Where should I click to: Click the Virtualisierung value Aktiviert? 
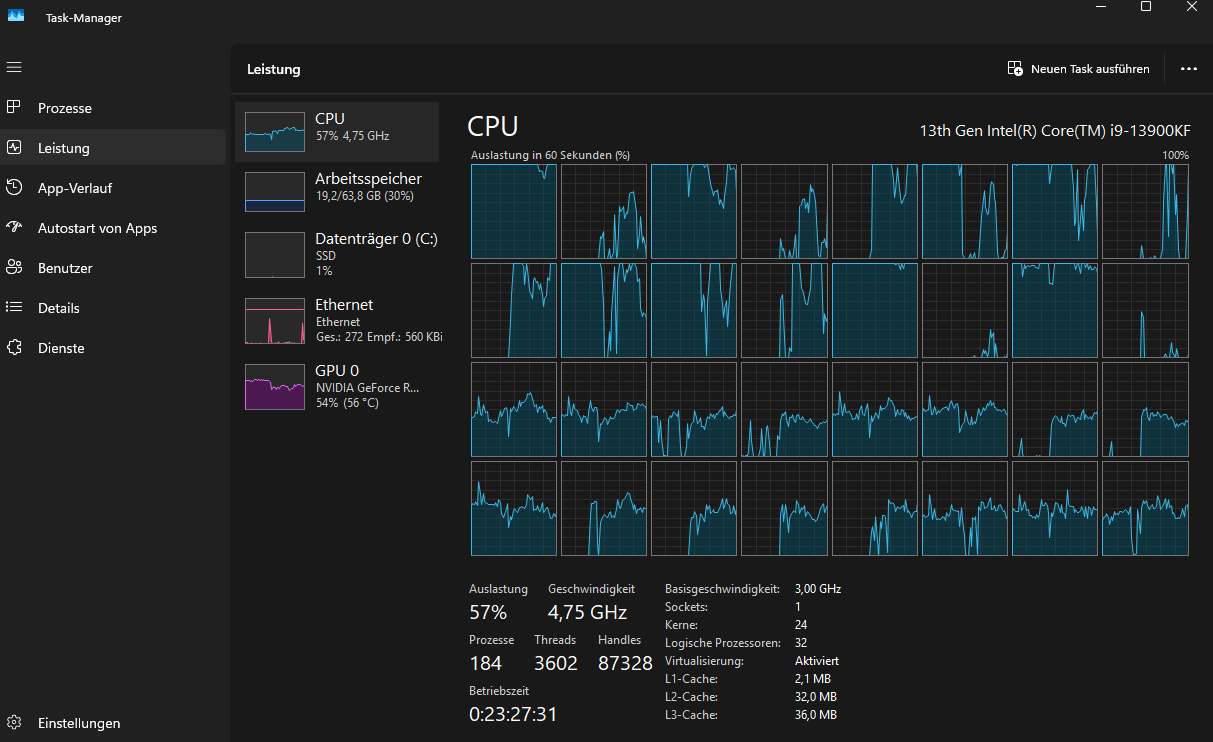(x=817, y=661)
